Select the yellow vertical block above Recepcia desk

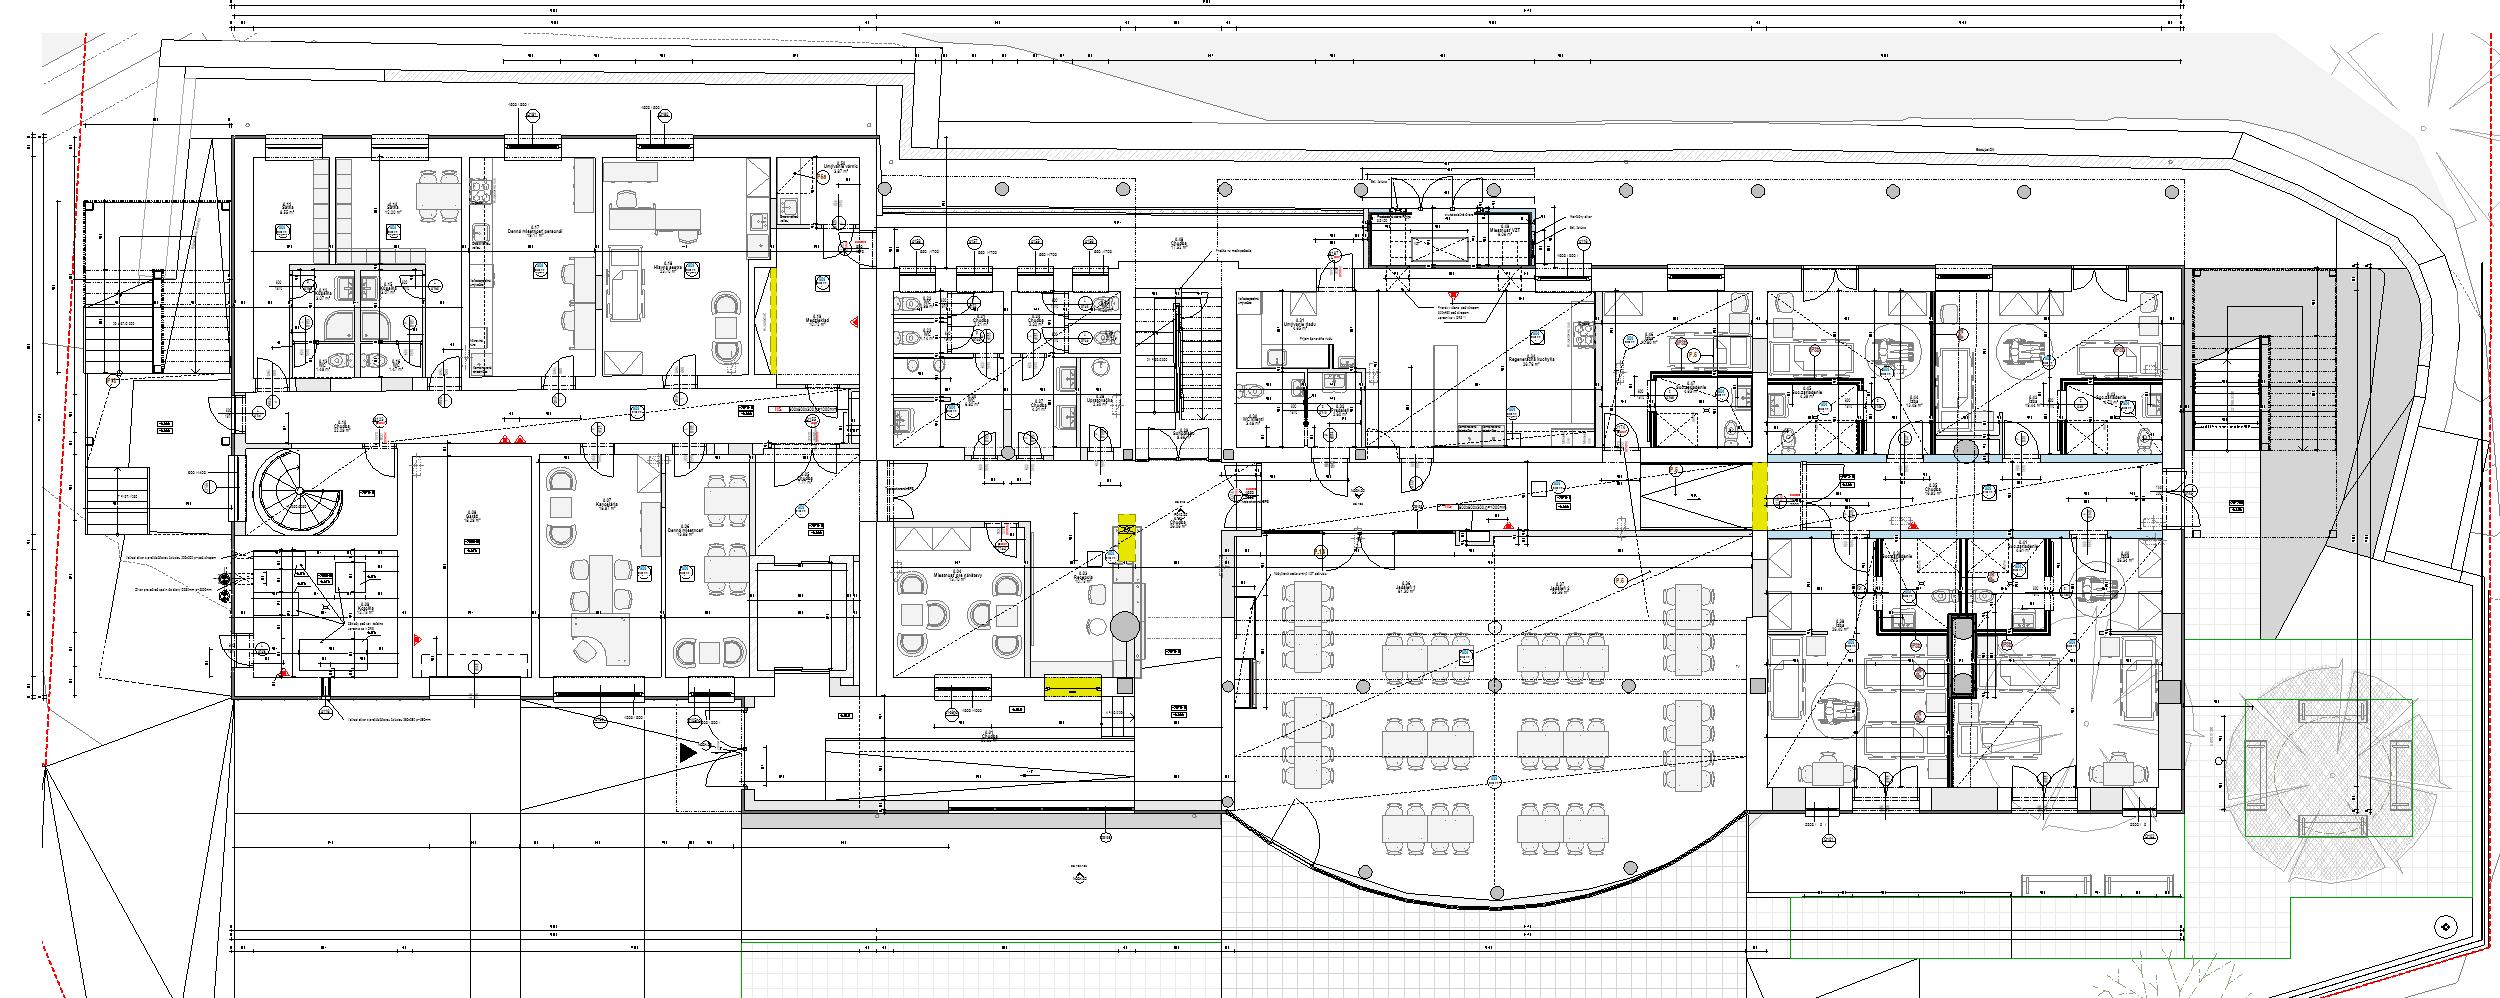tap(1126, 538)
